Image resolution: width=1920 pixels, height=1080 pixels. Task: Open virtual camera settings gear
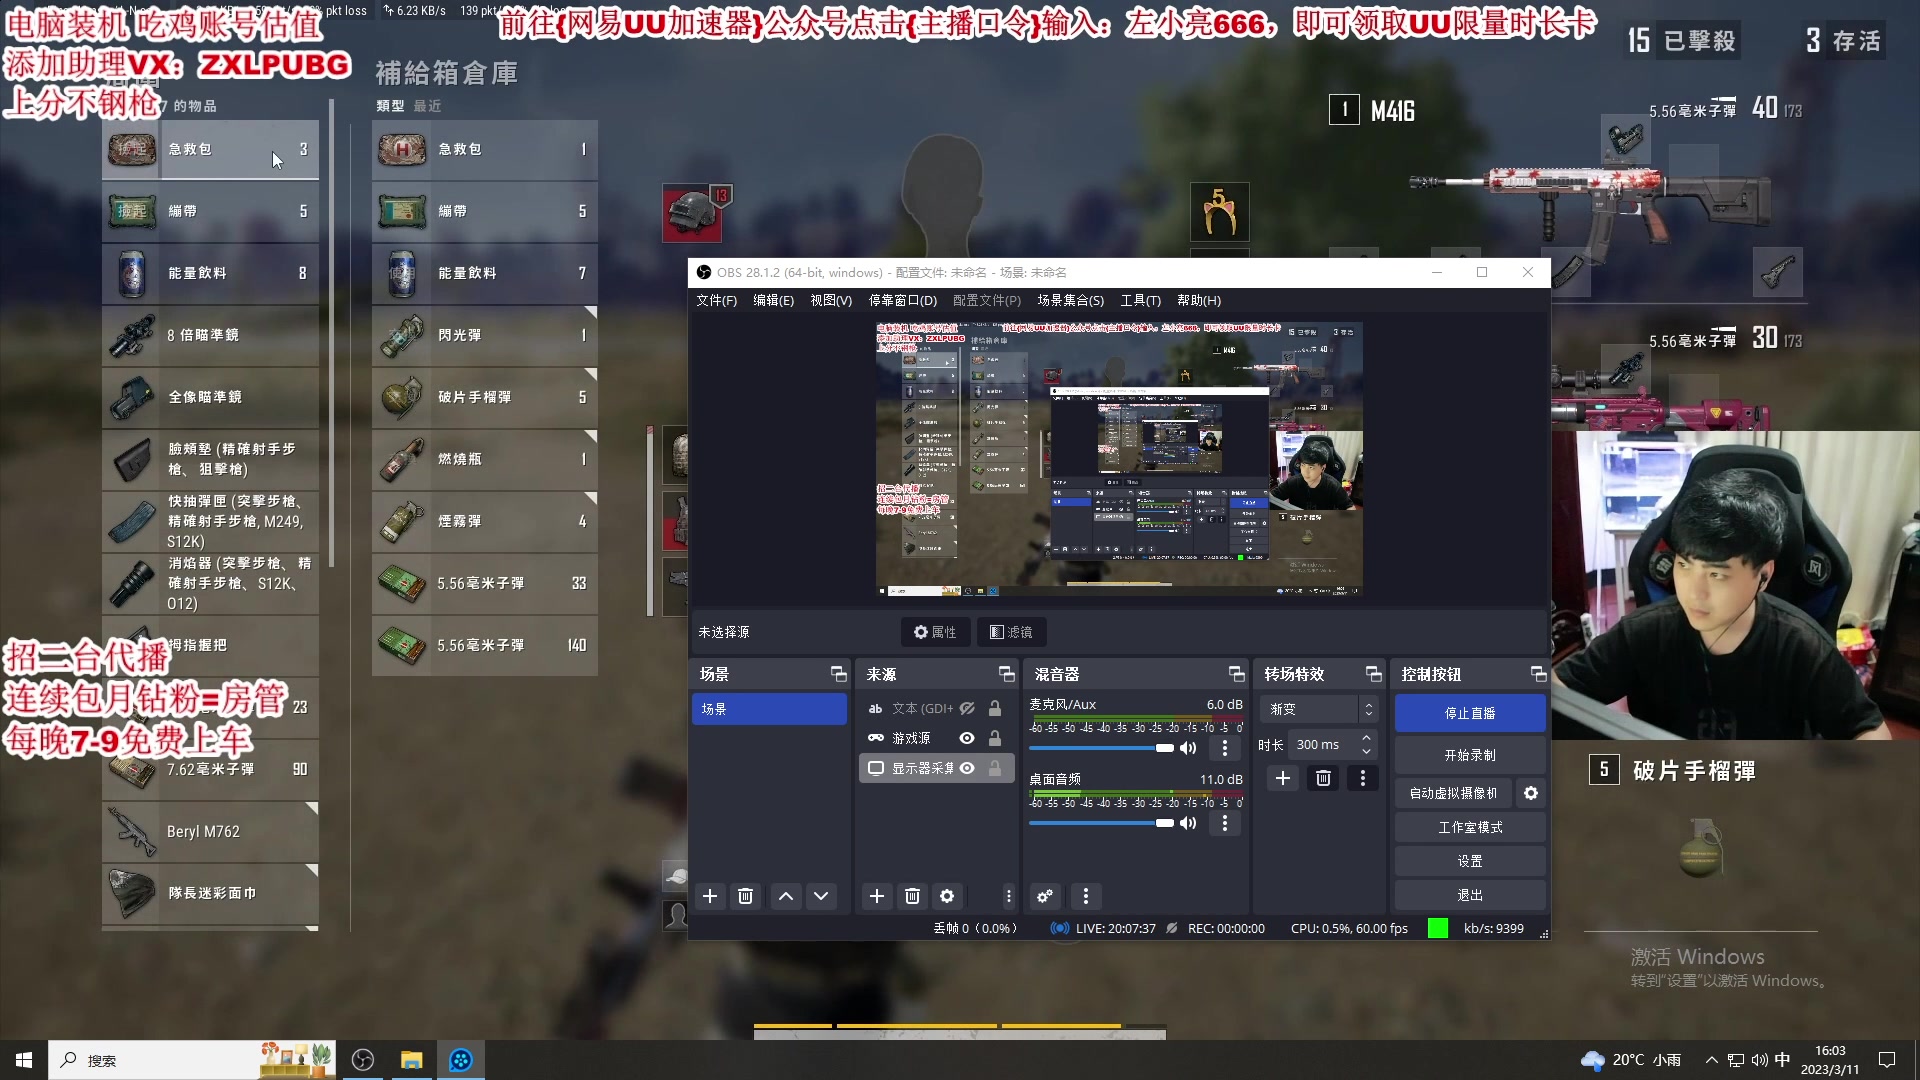point(1531,793)
